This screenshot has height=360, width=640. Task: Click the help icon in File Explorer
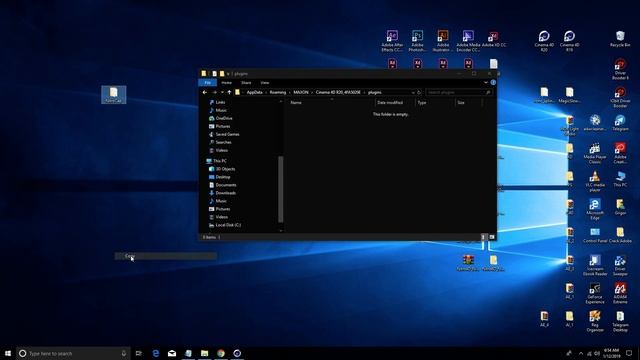click(x=493, y=82)
